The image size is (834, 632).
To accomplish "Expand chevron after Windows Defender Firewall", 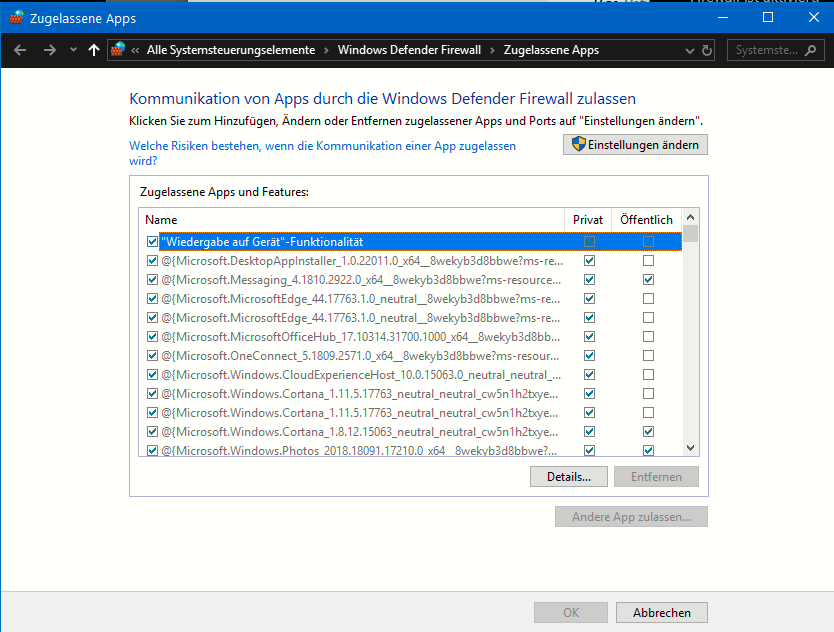I will coord(492,50).
